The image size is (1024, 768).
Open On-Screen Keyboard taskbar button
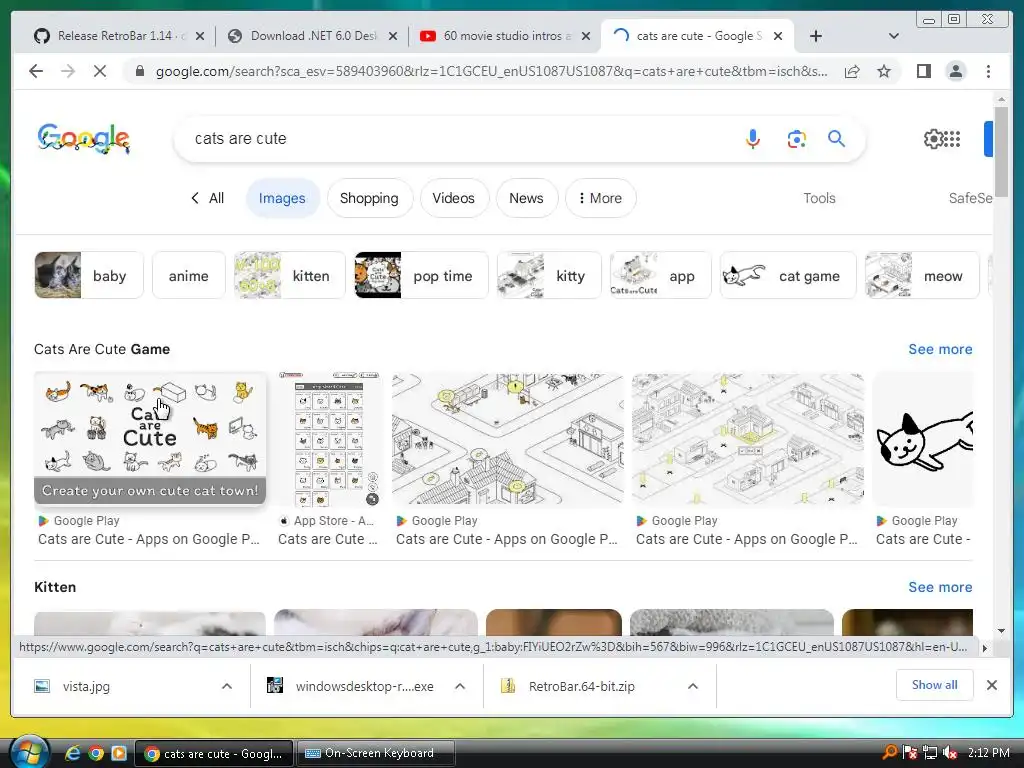376,754
